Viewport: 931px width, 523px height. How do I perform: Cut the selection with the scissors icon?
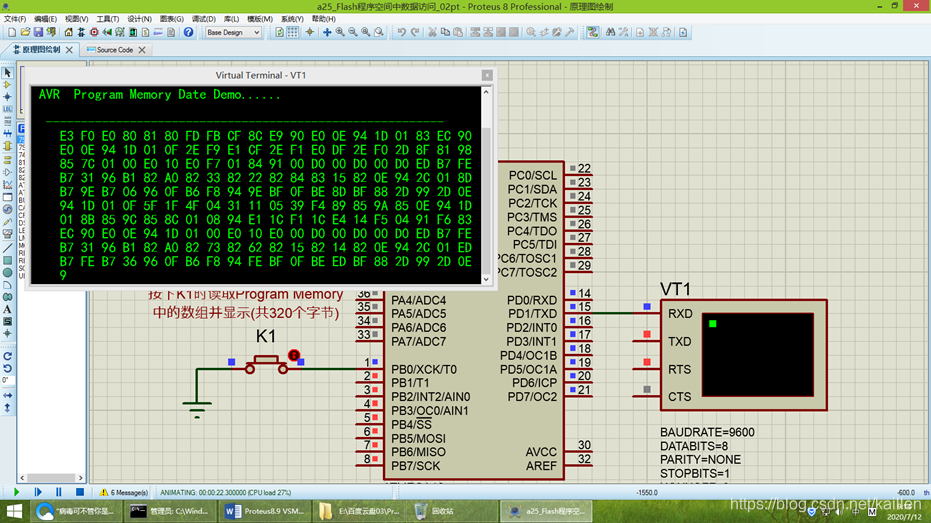[432, 32]
